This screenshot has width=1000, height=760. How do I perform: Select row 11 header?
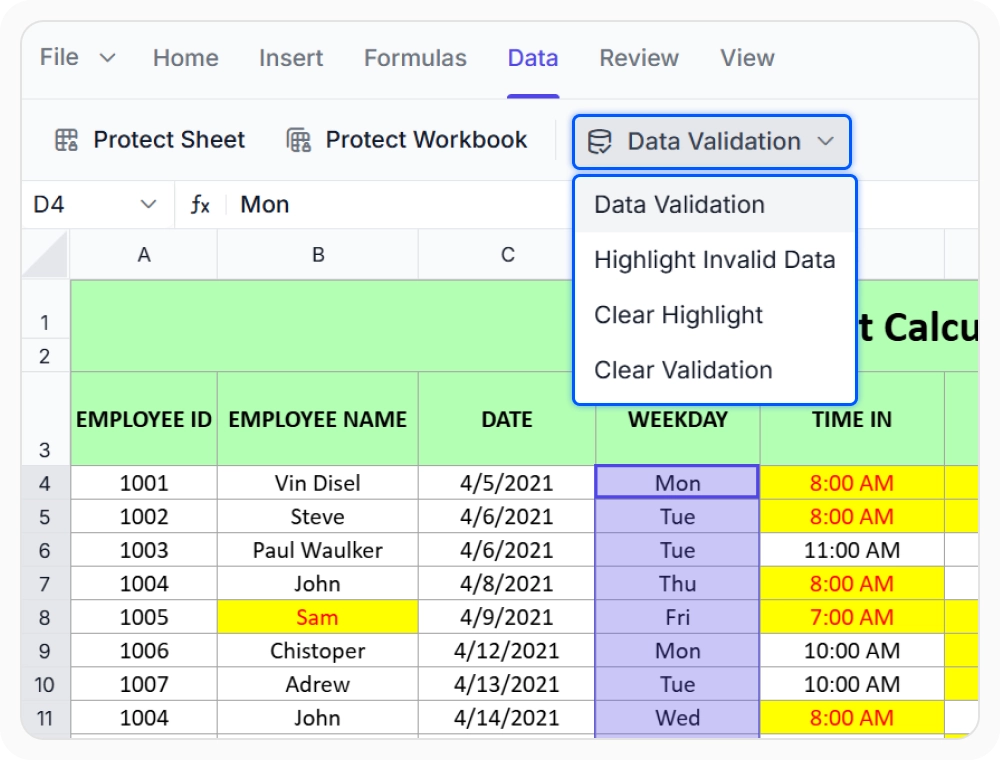[45, 718]
